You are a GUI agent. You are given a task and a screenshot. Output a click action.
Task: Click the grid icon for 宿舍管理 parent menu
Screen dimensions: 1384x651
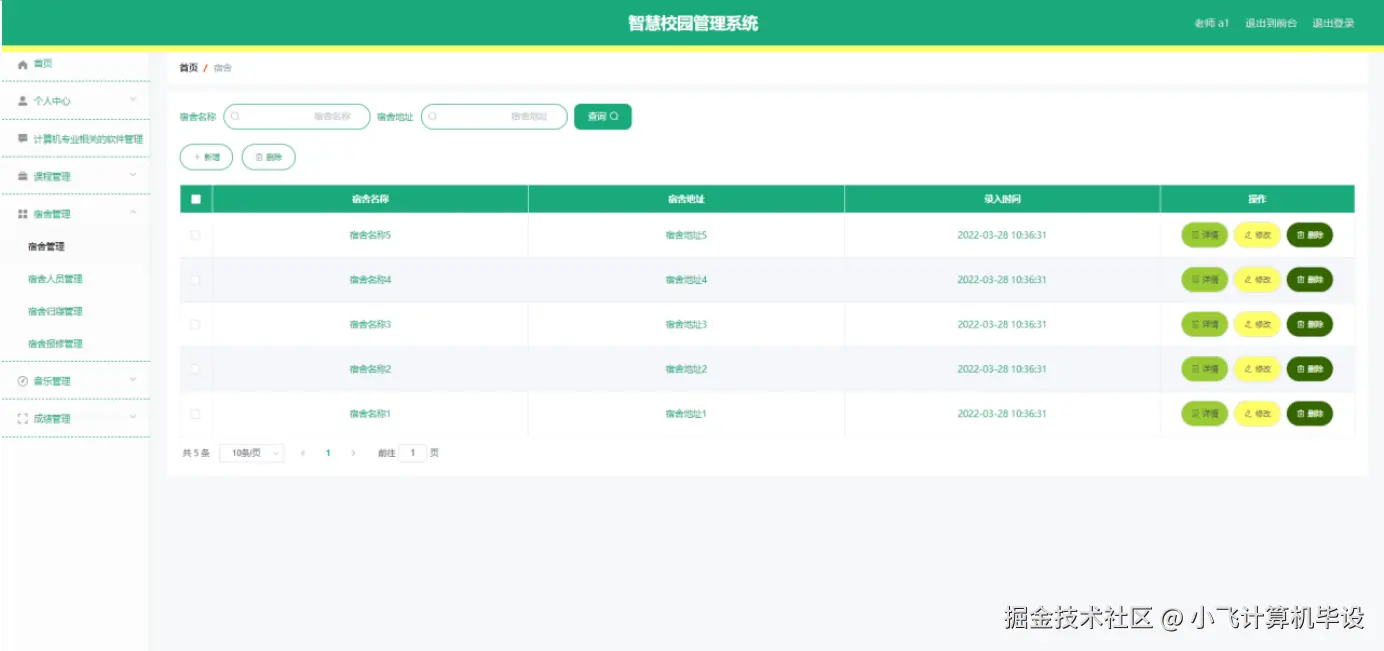tap(23, 214)
